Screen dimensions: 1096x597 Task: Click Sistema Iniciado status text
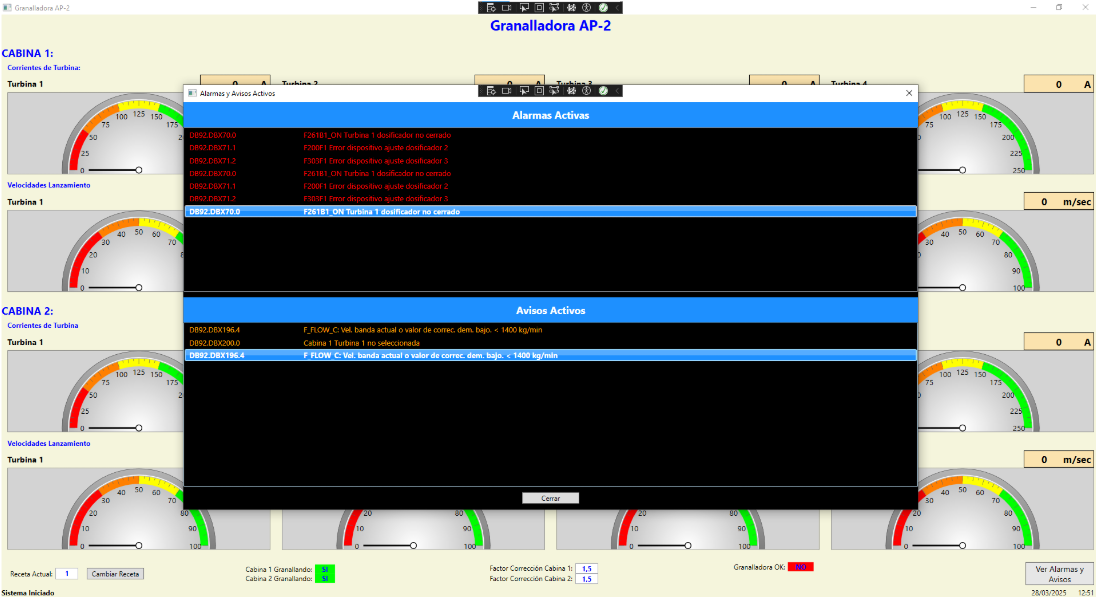coord(27,593)
